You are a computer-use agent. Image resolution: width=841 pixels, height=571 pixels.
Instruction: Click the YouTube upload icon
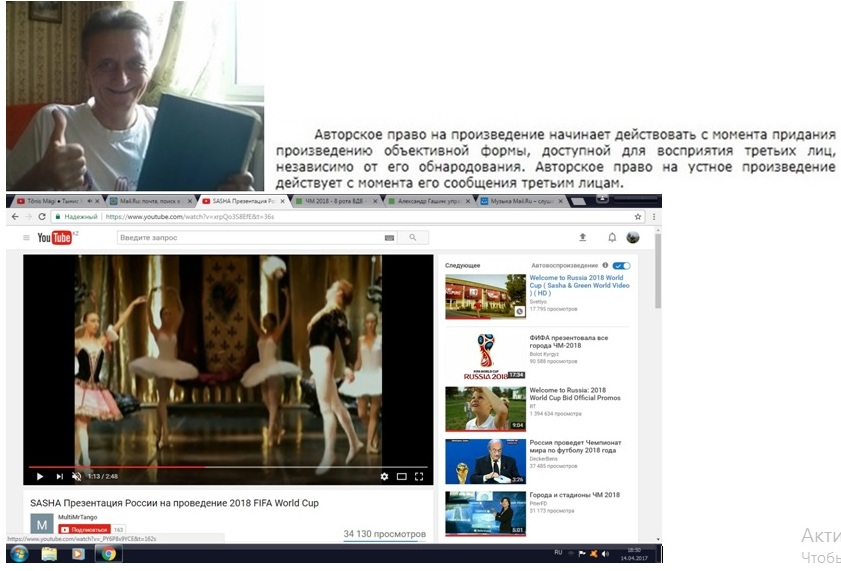pos(583,237)
